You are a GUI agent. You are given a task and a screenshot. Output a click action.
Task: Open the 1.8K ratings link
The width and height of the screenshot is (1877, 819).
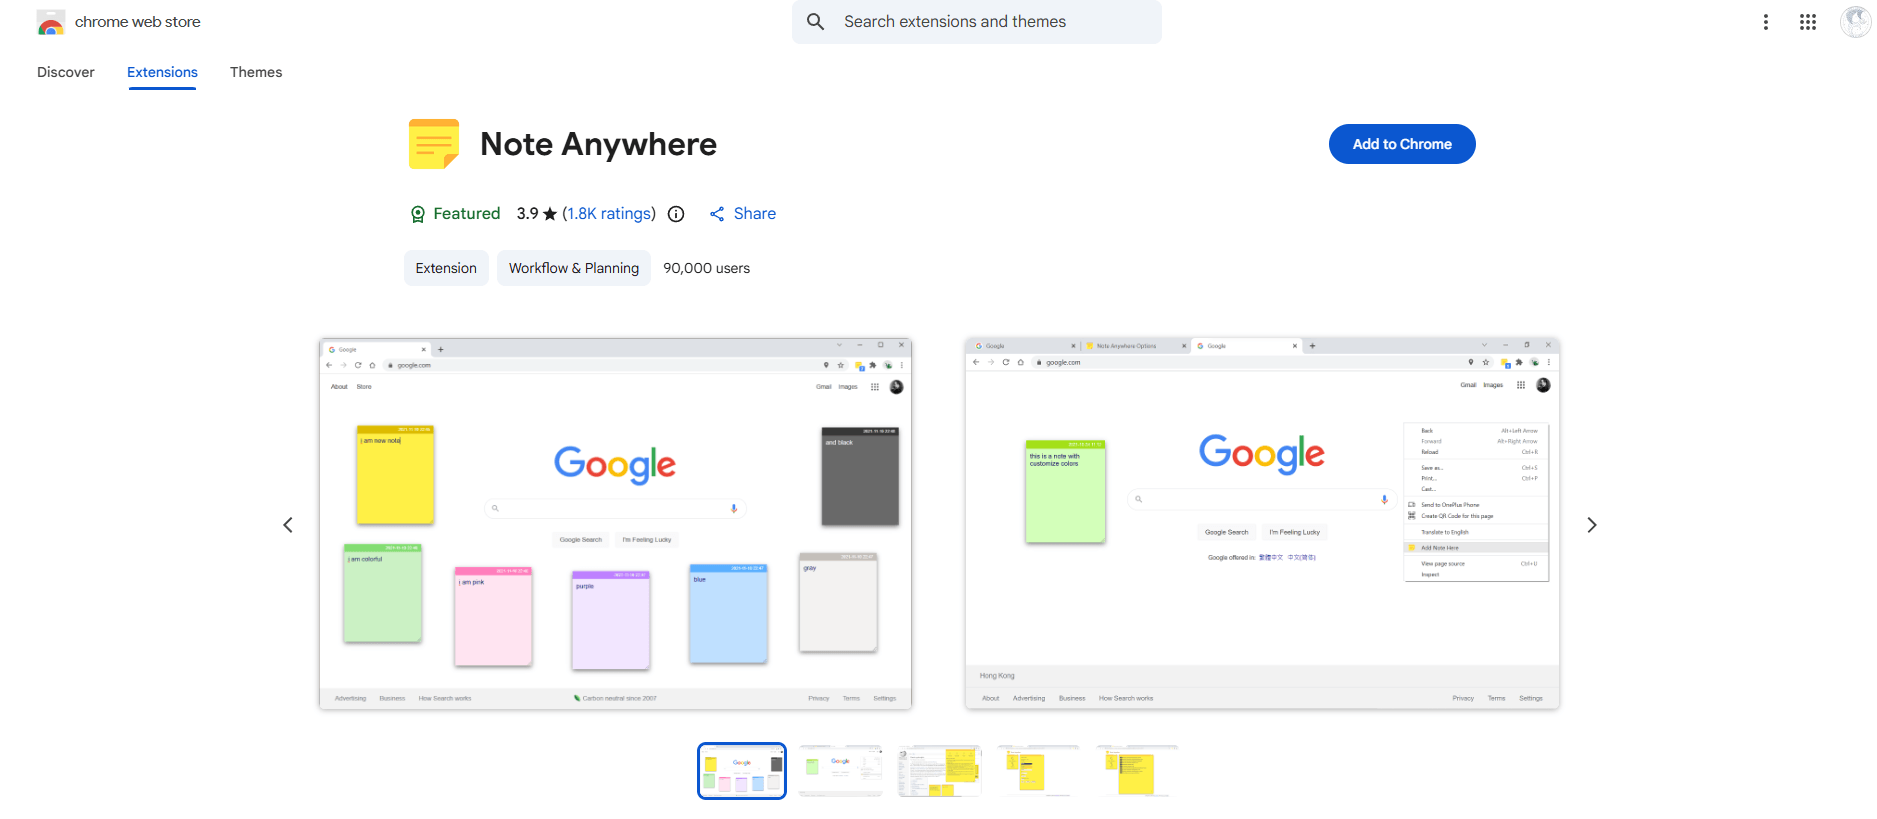point(609,214)
